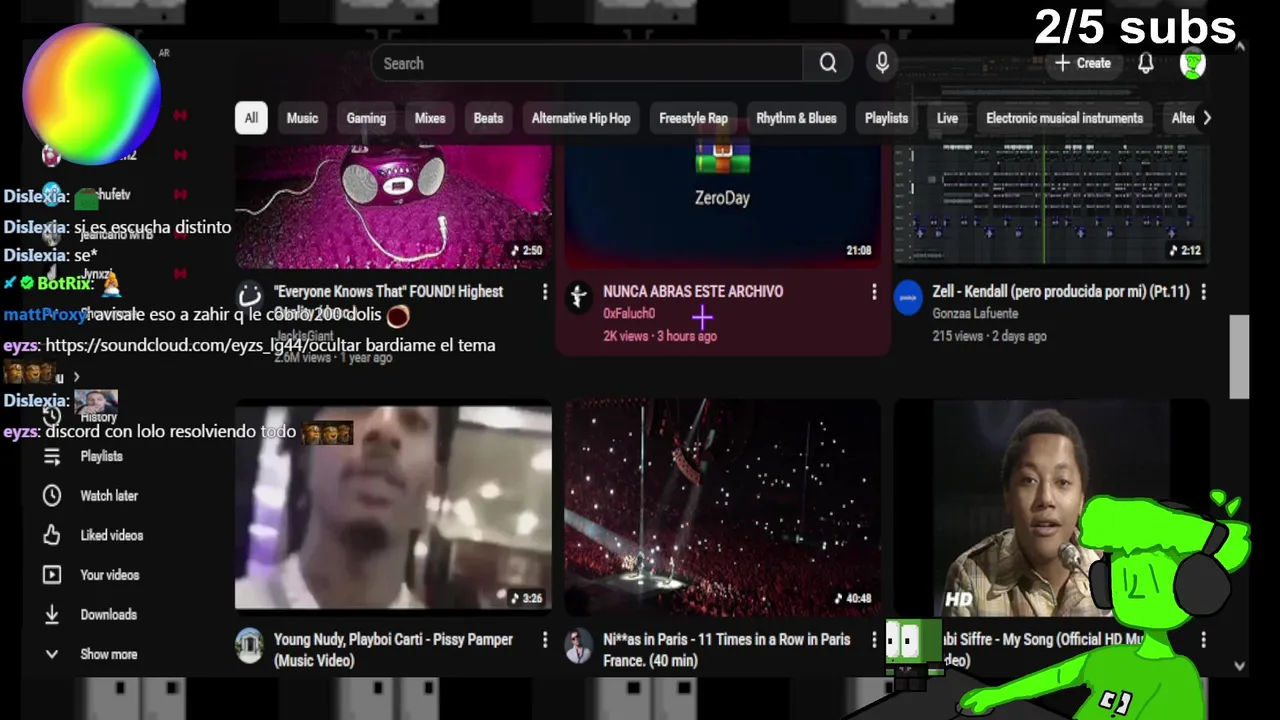The image size is (1280, 720).
Task: Open the ZeroDay video thumbnail
Action: 722,206
